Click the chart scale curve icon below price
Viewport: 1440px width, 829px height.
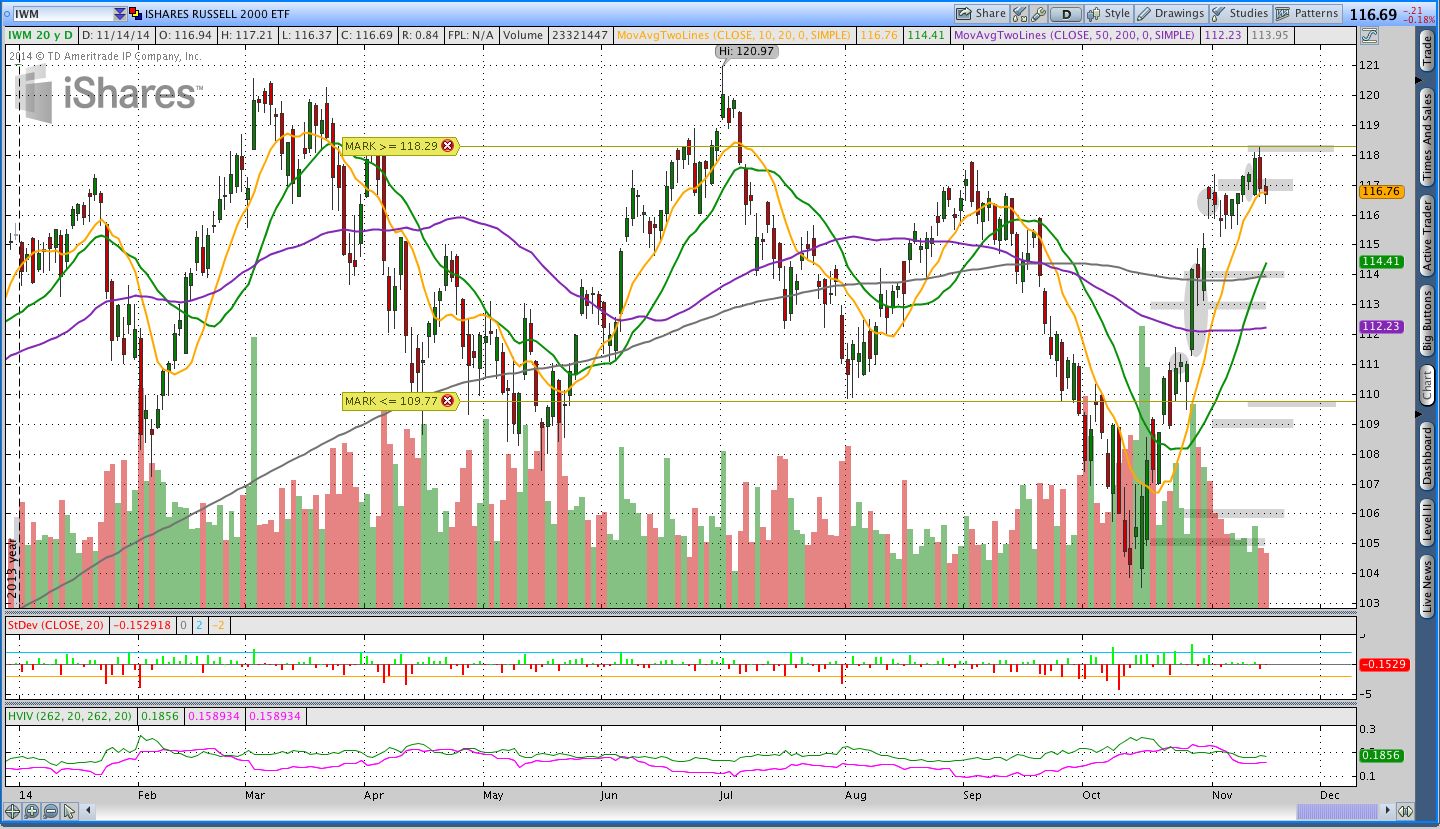click(x=1369, y=35)
